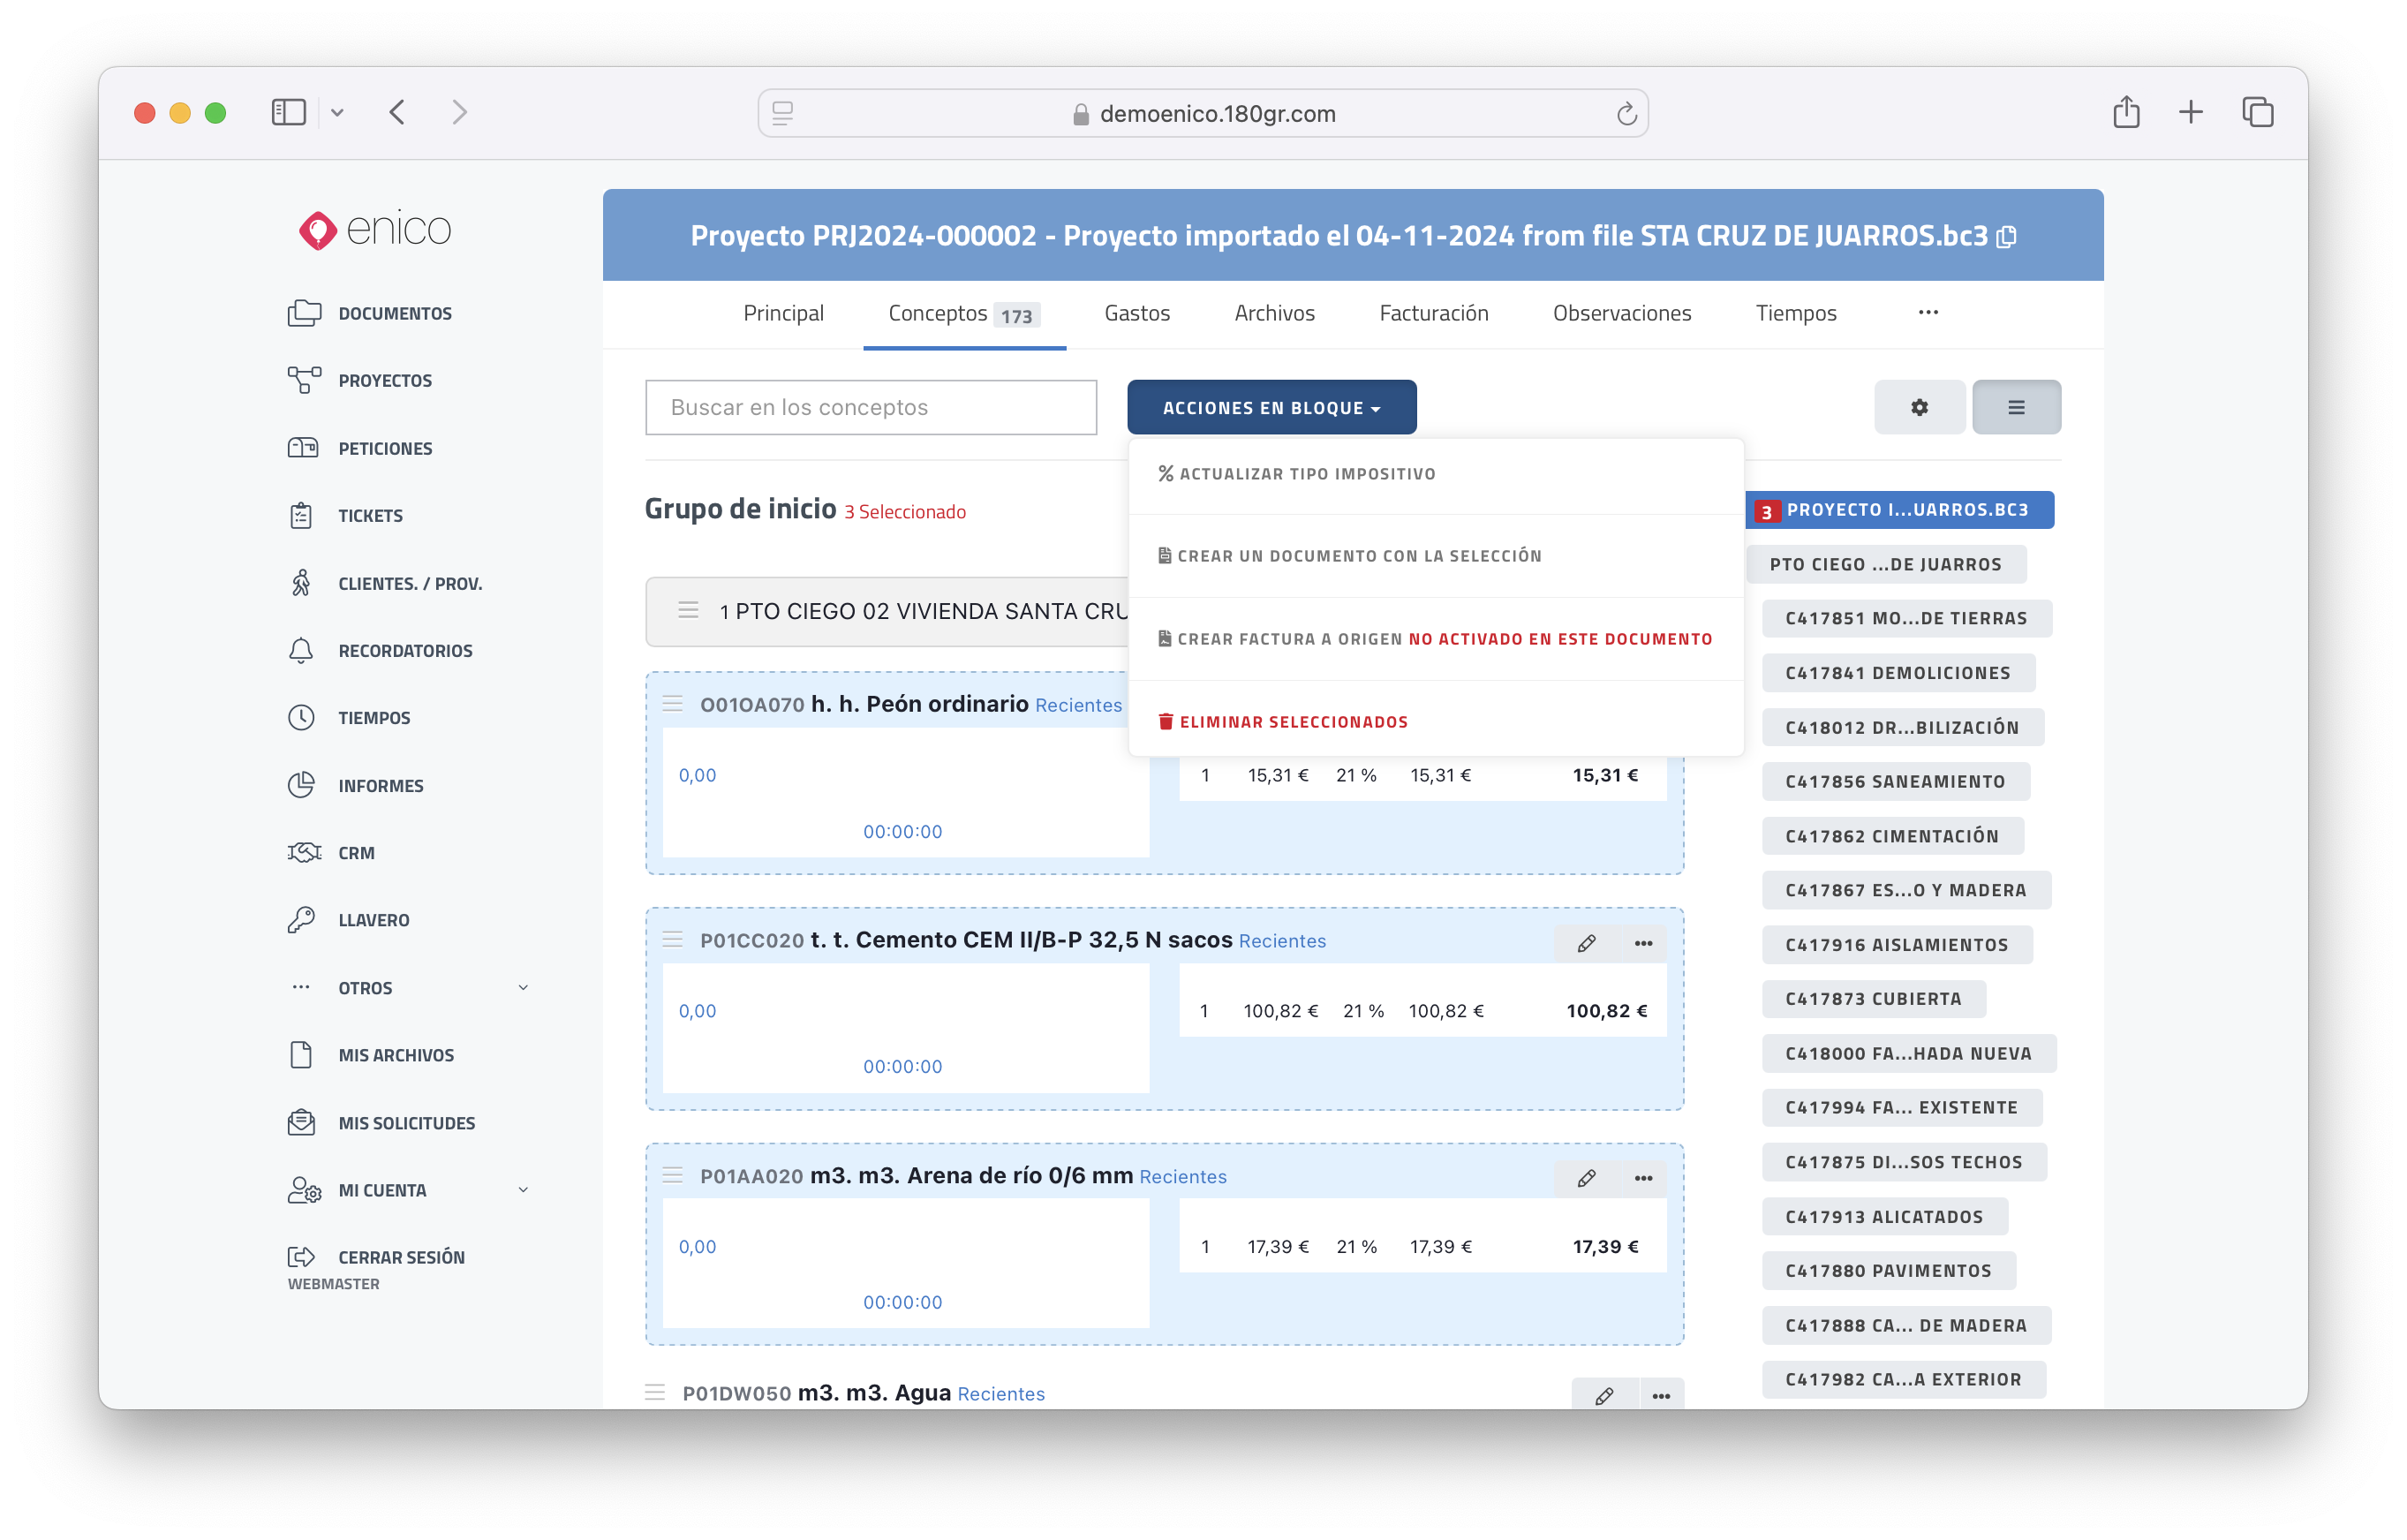Click the list view hamburger button
The height and width of the screenshot is (1540, 2407).
click(2015, 407)
